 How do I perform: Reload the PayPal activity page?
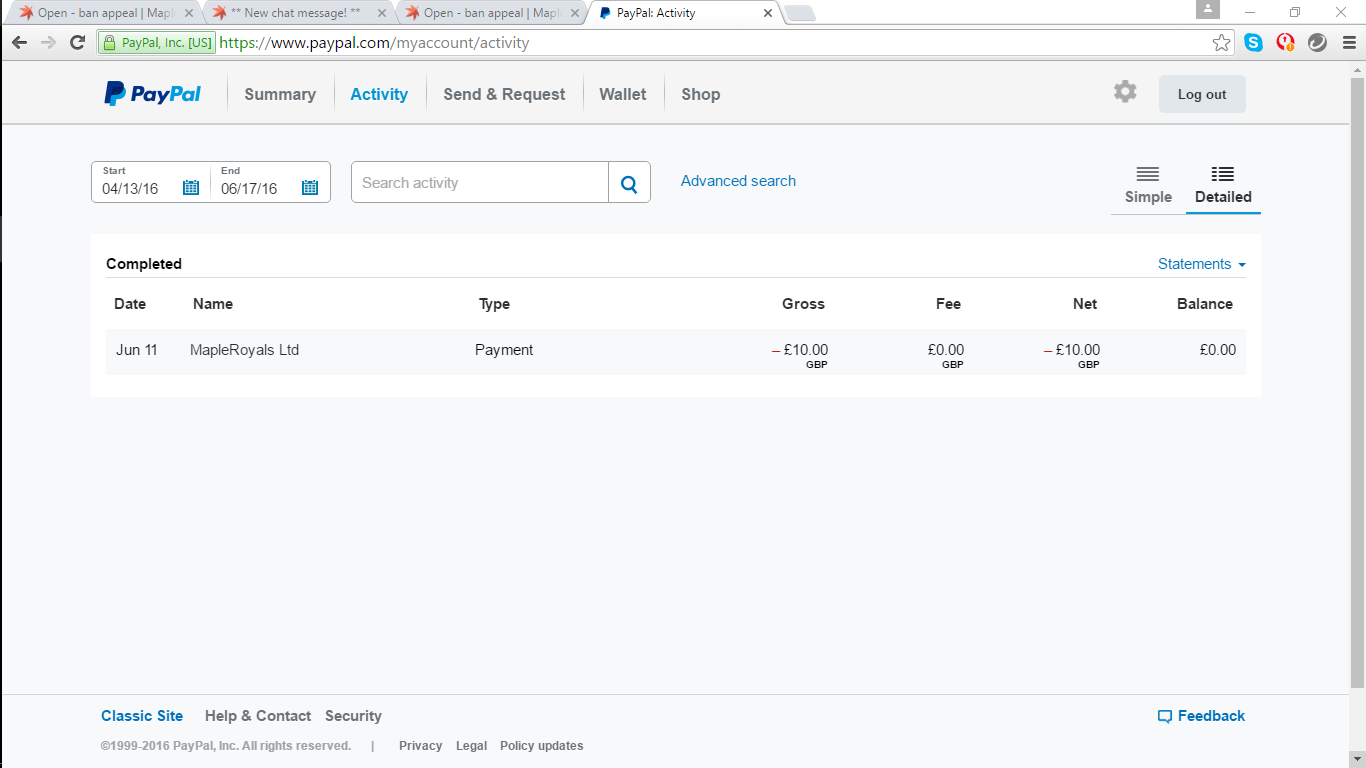pyautogui.click(x=77, y=43)
